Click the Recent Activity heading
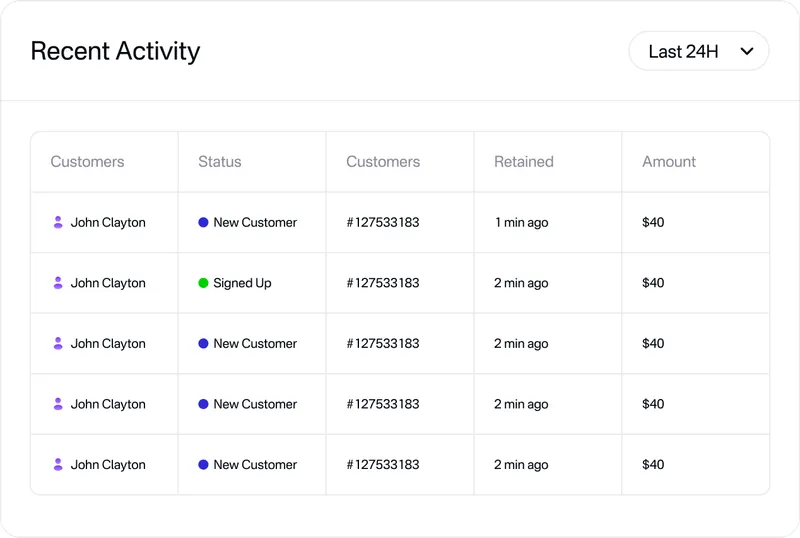Viewport: 800px width, 538px height. [115, 51]
